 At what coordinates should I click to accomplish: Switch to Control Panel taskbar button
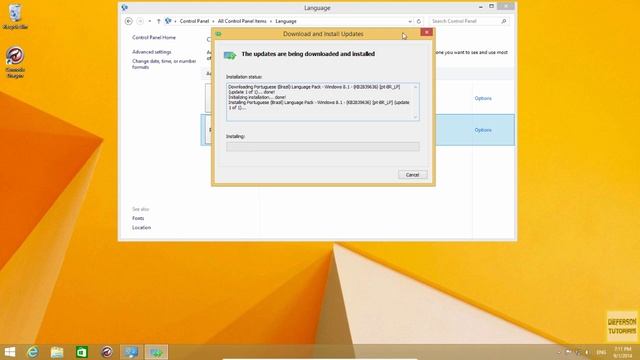point(131,352)
